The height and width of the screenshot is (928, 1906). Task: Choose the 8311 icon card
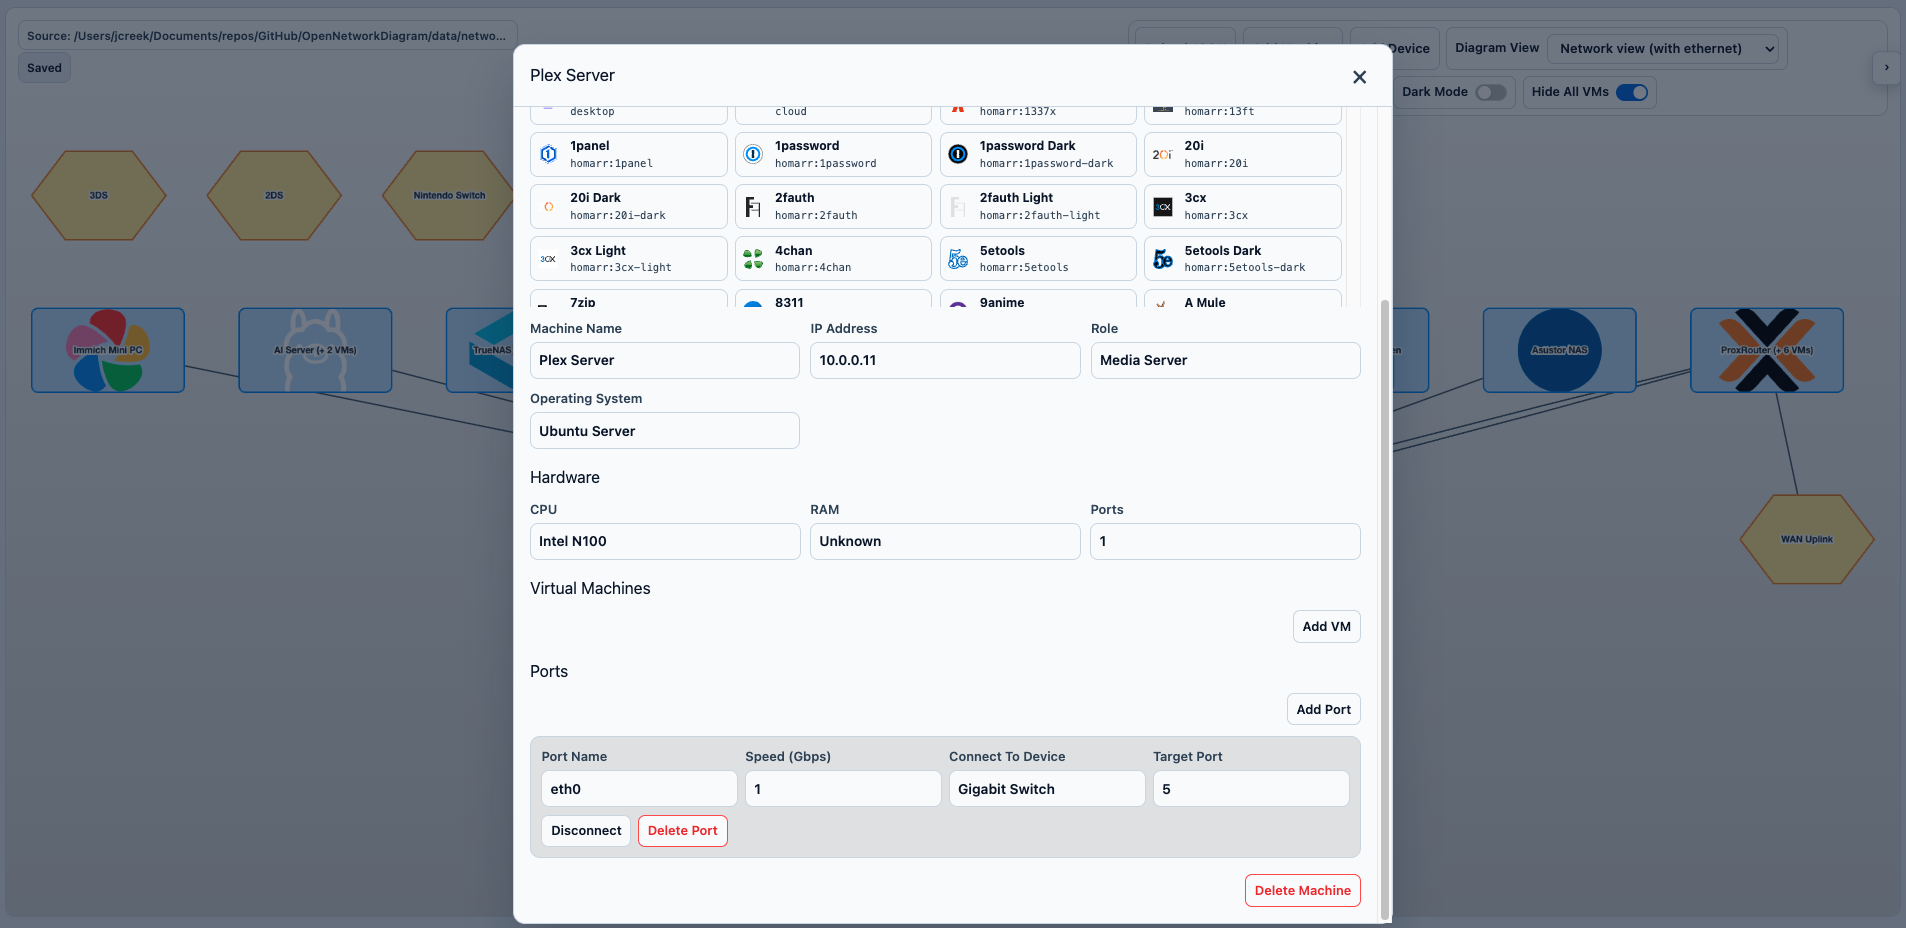point(833,298)
